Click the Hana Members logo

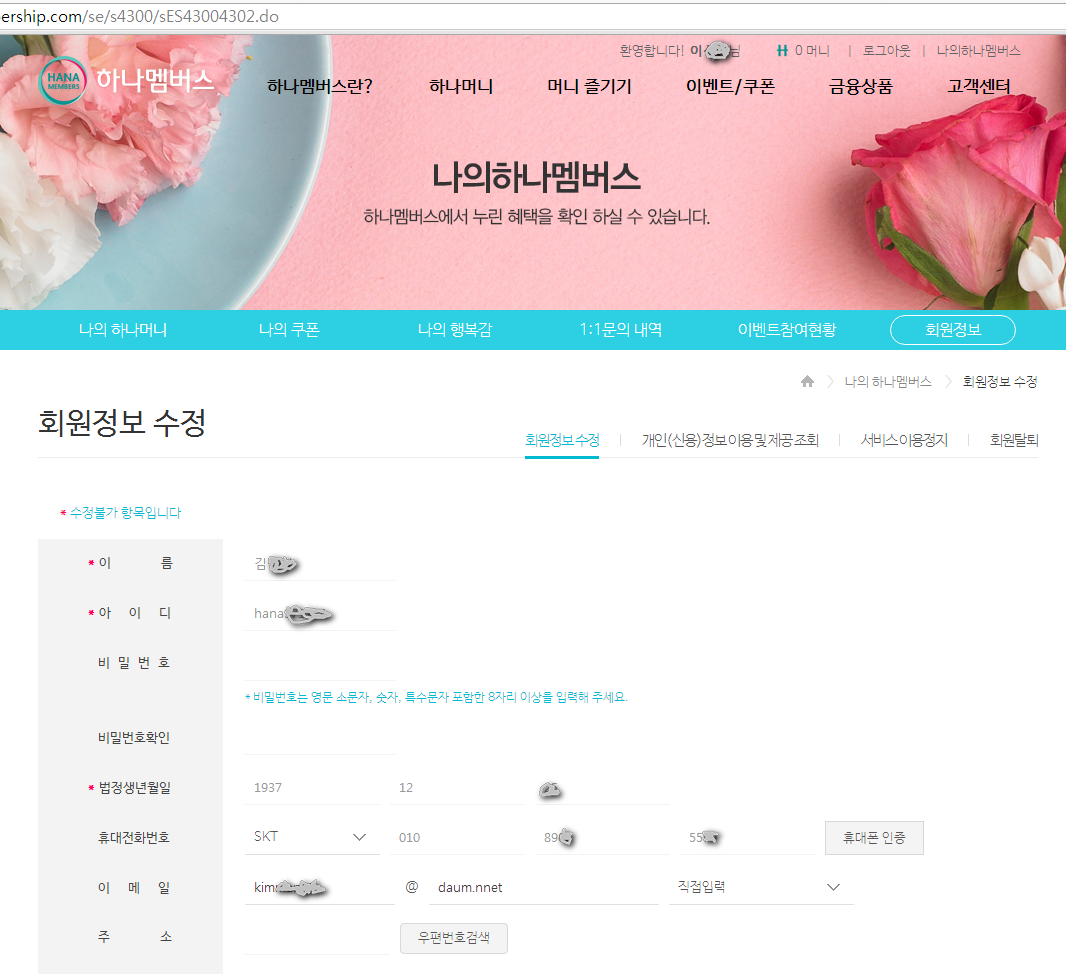[x=126, y=81]
